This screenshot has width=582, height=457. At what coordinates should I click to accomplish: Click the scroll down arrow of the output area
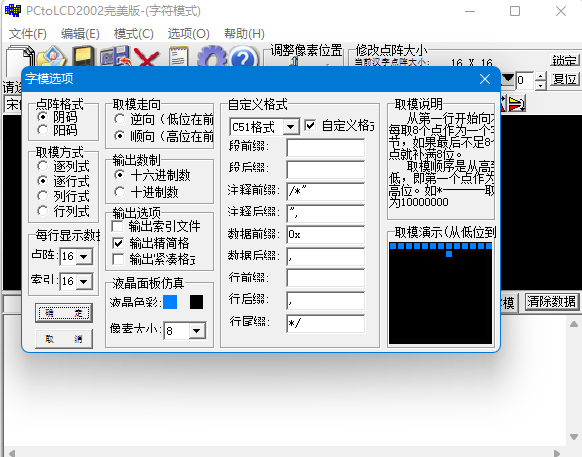point(574,437)
